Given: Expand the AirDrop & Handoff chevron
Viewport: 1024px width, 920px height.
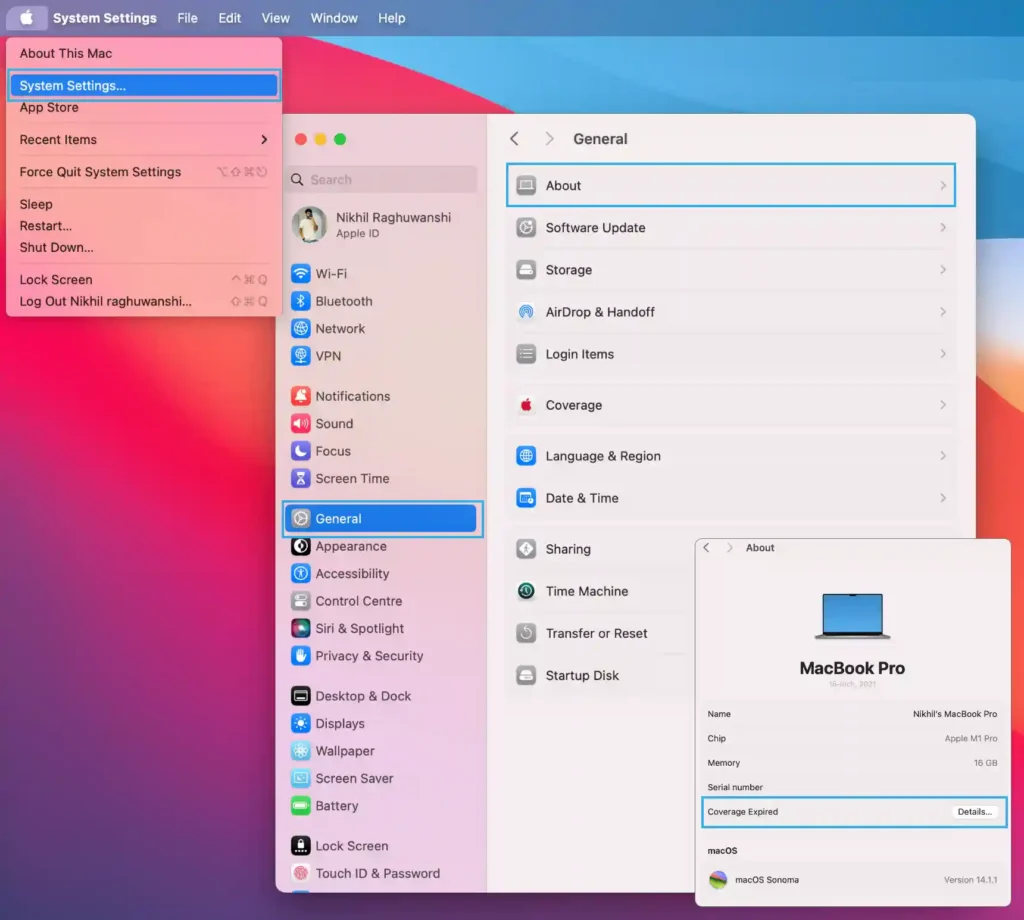Looking at the screenshot, I should click(x=943, y=312).
